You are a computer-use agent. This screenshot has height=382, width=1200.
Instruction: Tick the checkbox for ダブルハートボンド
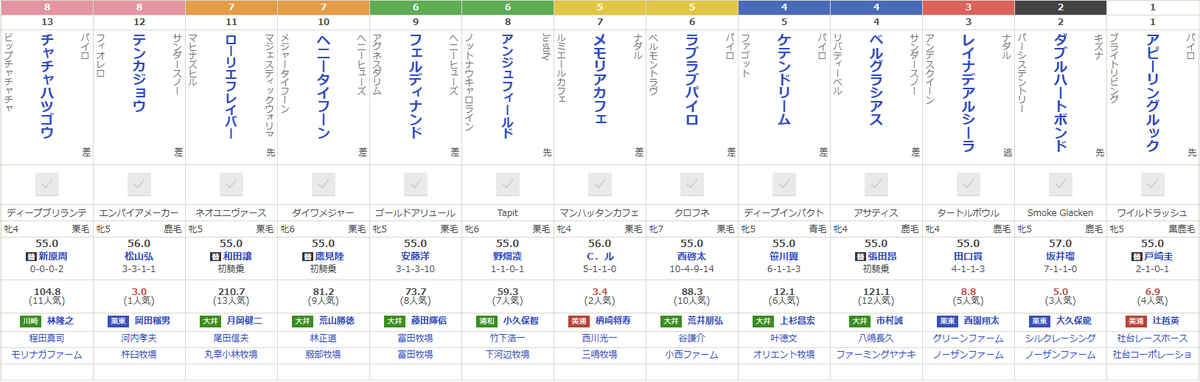1061,184
